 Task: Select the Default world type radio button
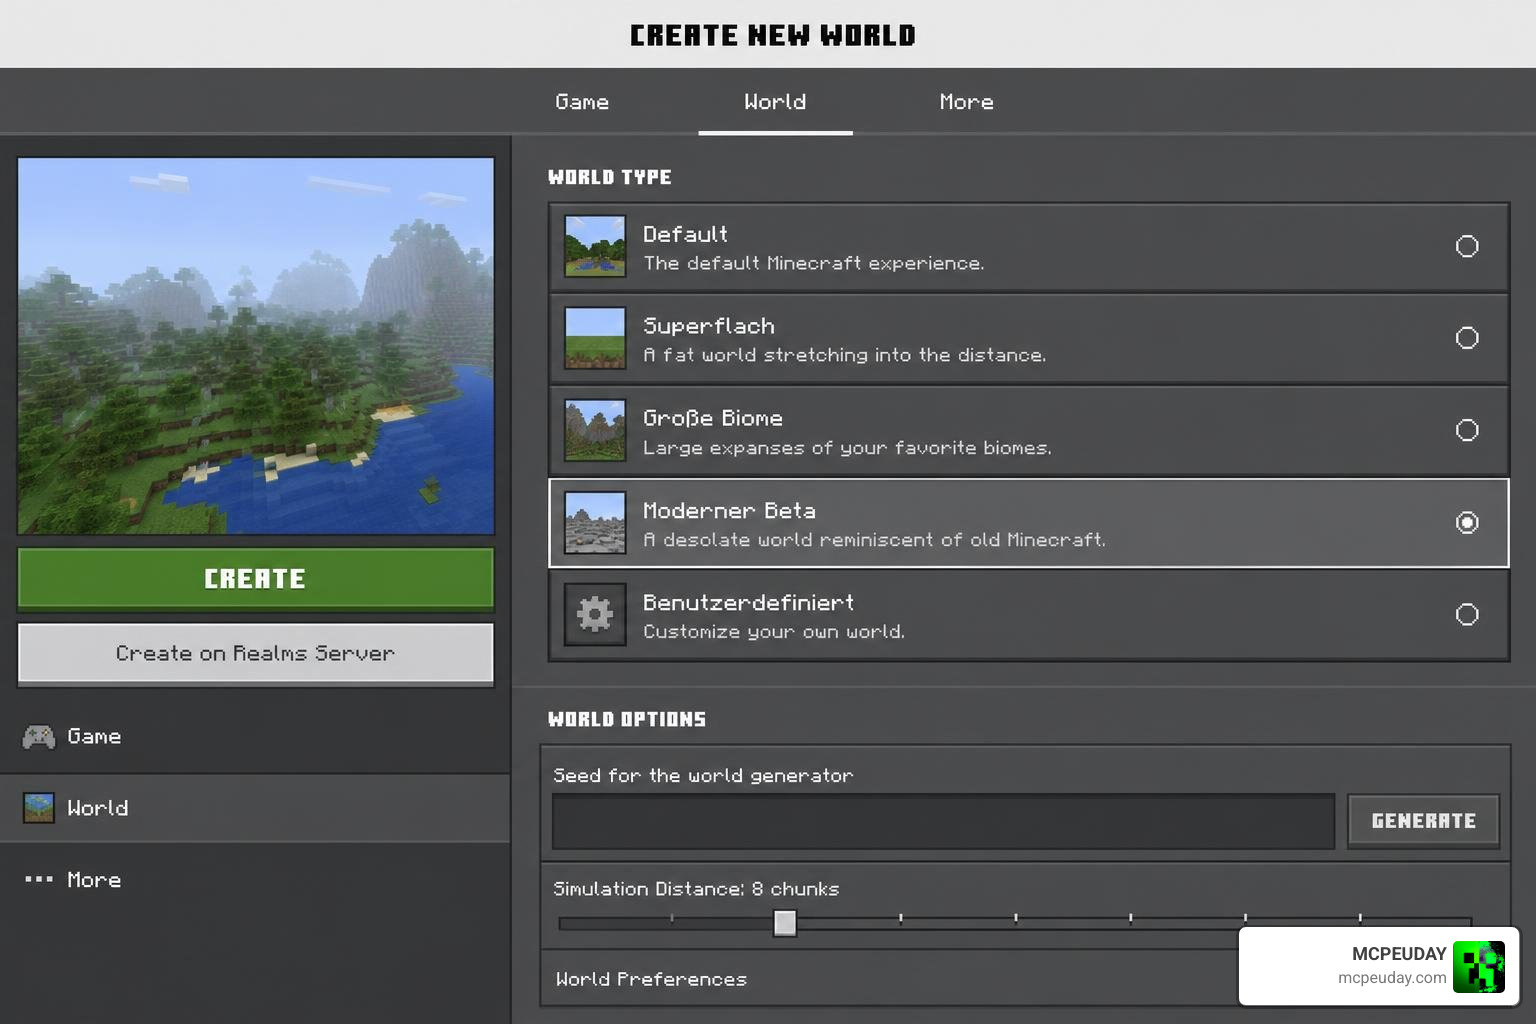1467,246
